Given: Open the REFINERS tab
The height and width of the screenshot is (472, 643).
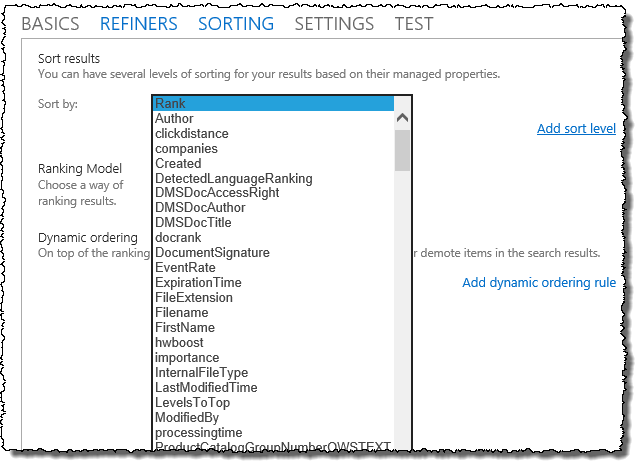Looking at the screenshot, I should coord(139,24).
